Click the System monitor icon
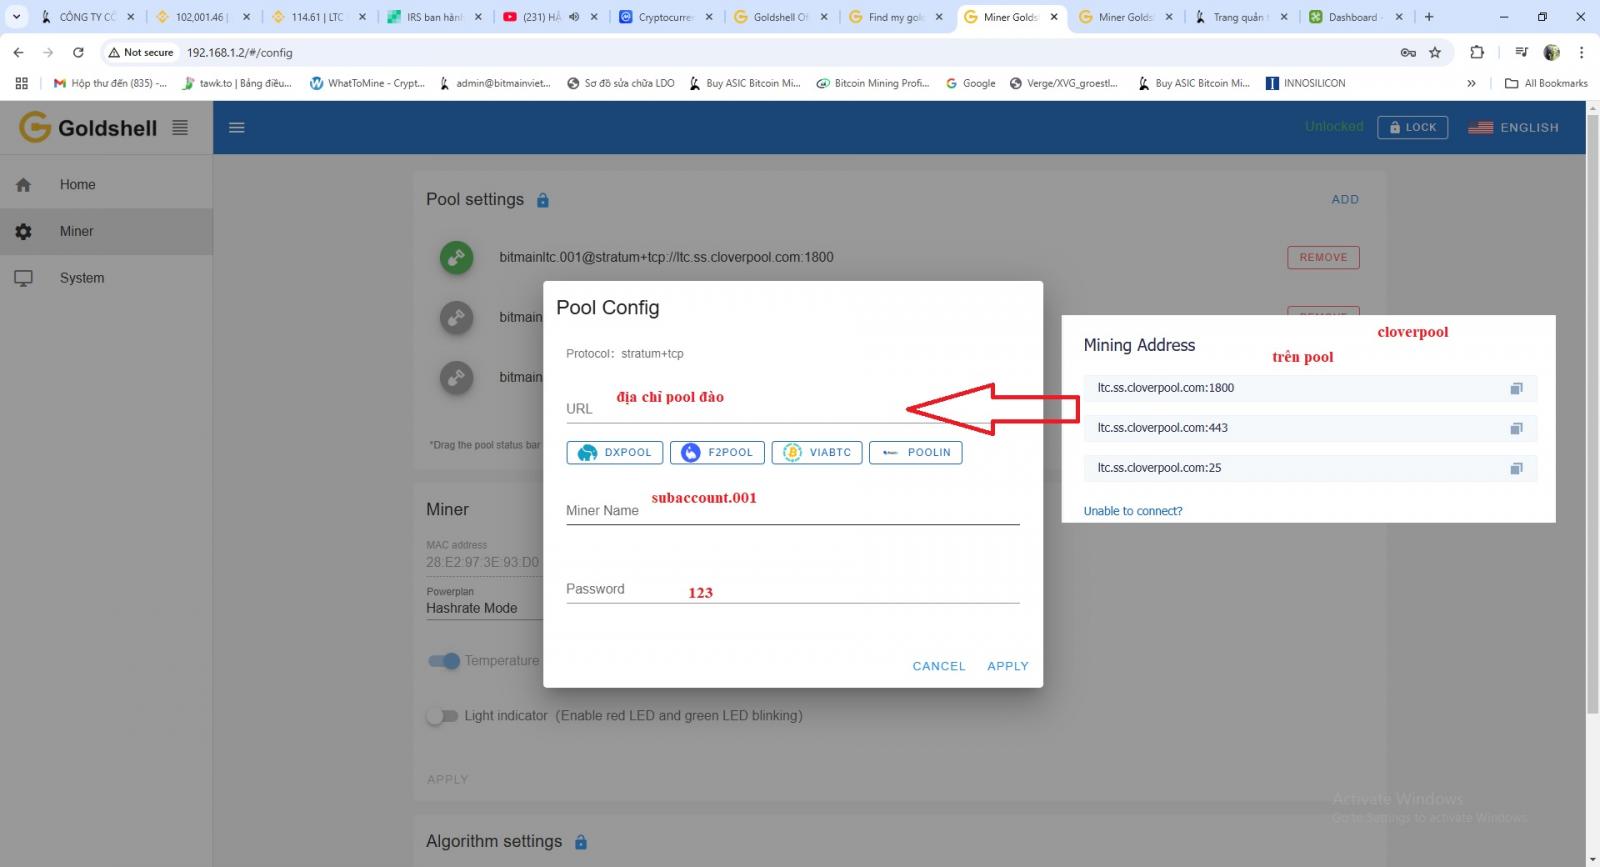This screenshot has height=867, width=1600. pos(23,278)
